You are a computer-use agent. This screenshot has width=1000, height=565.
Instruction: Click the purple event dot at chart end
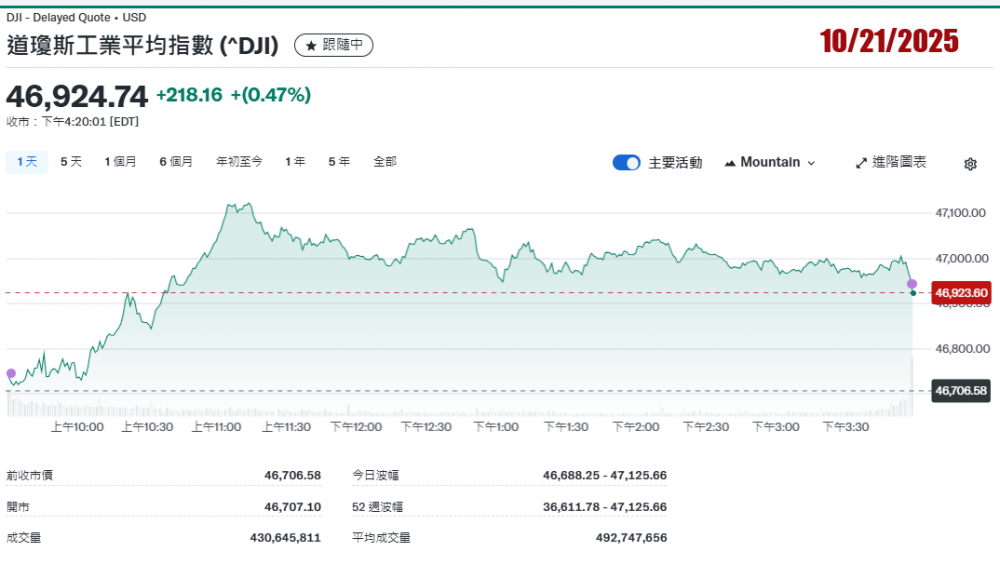coord(912,284)
